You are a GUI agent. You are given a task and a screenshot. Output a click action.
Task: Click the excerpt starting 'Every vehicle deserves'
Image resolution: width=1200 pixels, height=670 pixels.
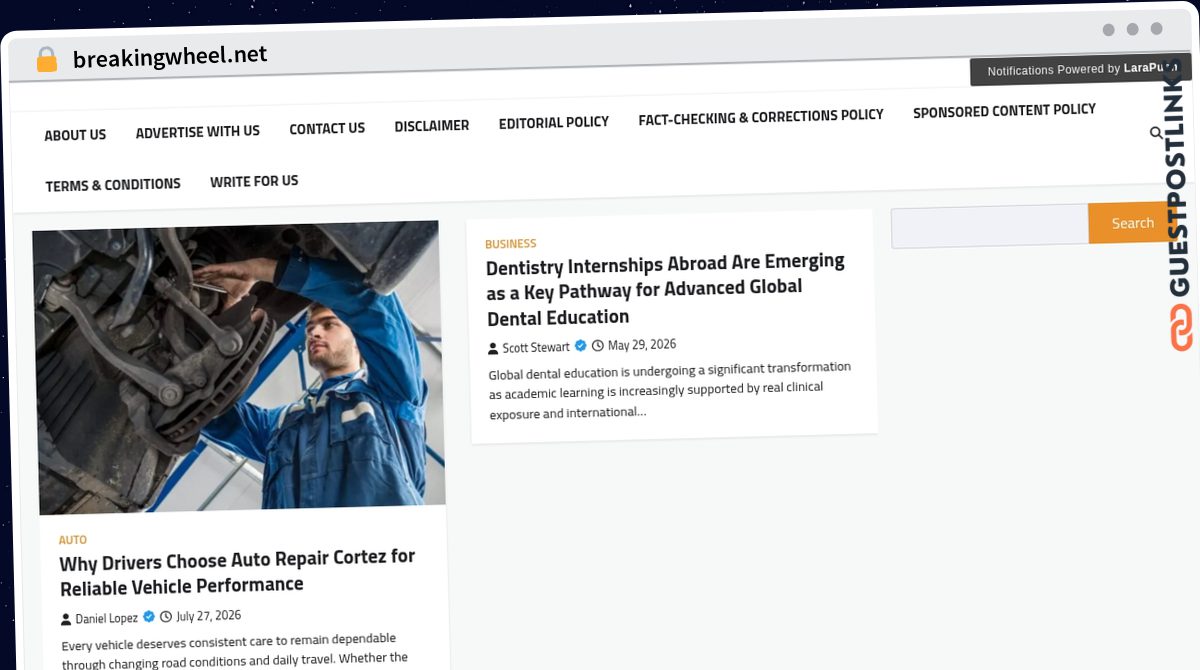coord(235,651)
